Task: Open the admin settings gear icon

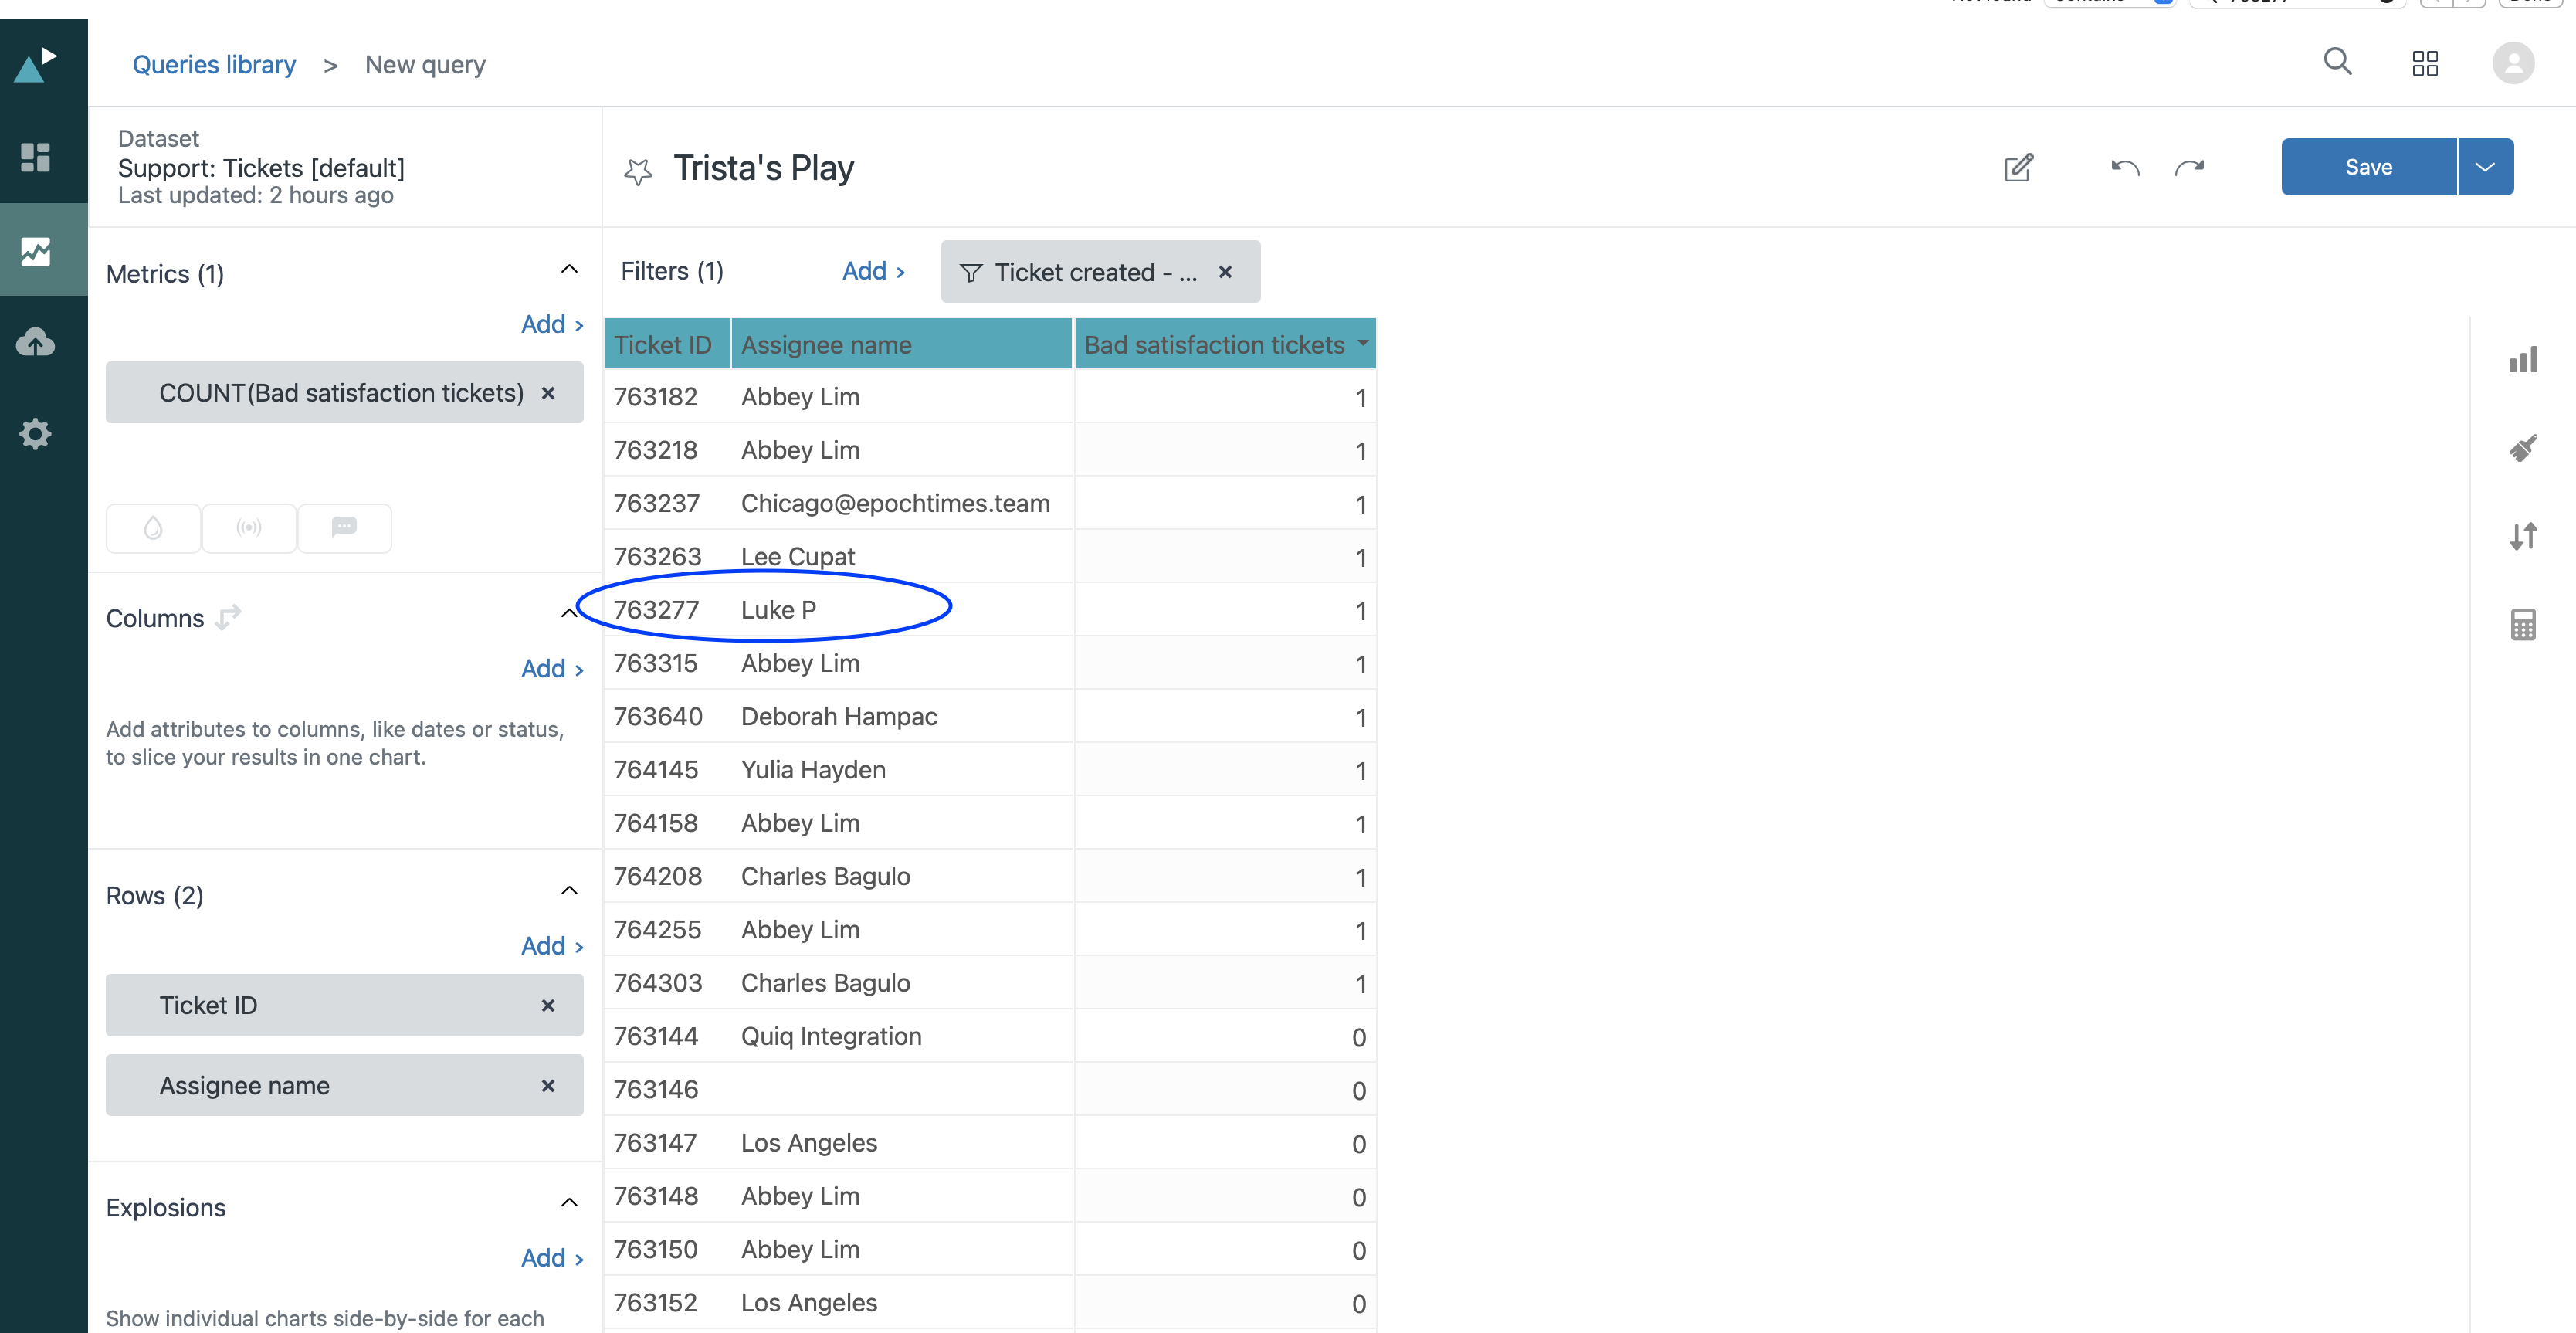Action: (x=36, y=434)
